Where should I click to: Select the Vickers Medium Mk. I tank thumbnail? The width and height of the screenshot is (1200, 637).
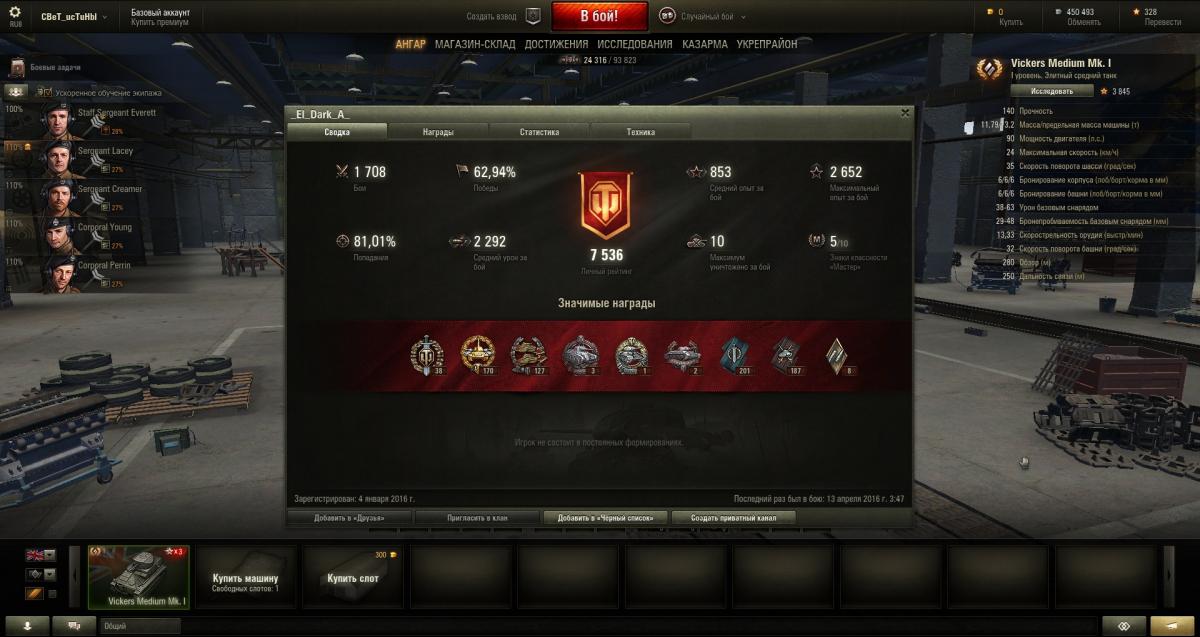point(138,576)
